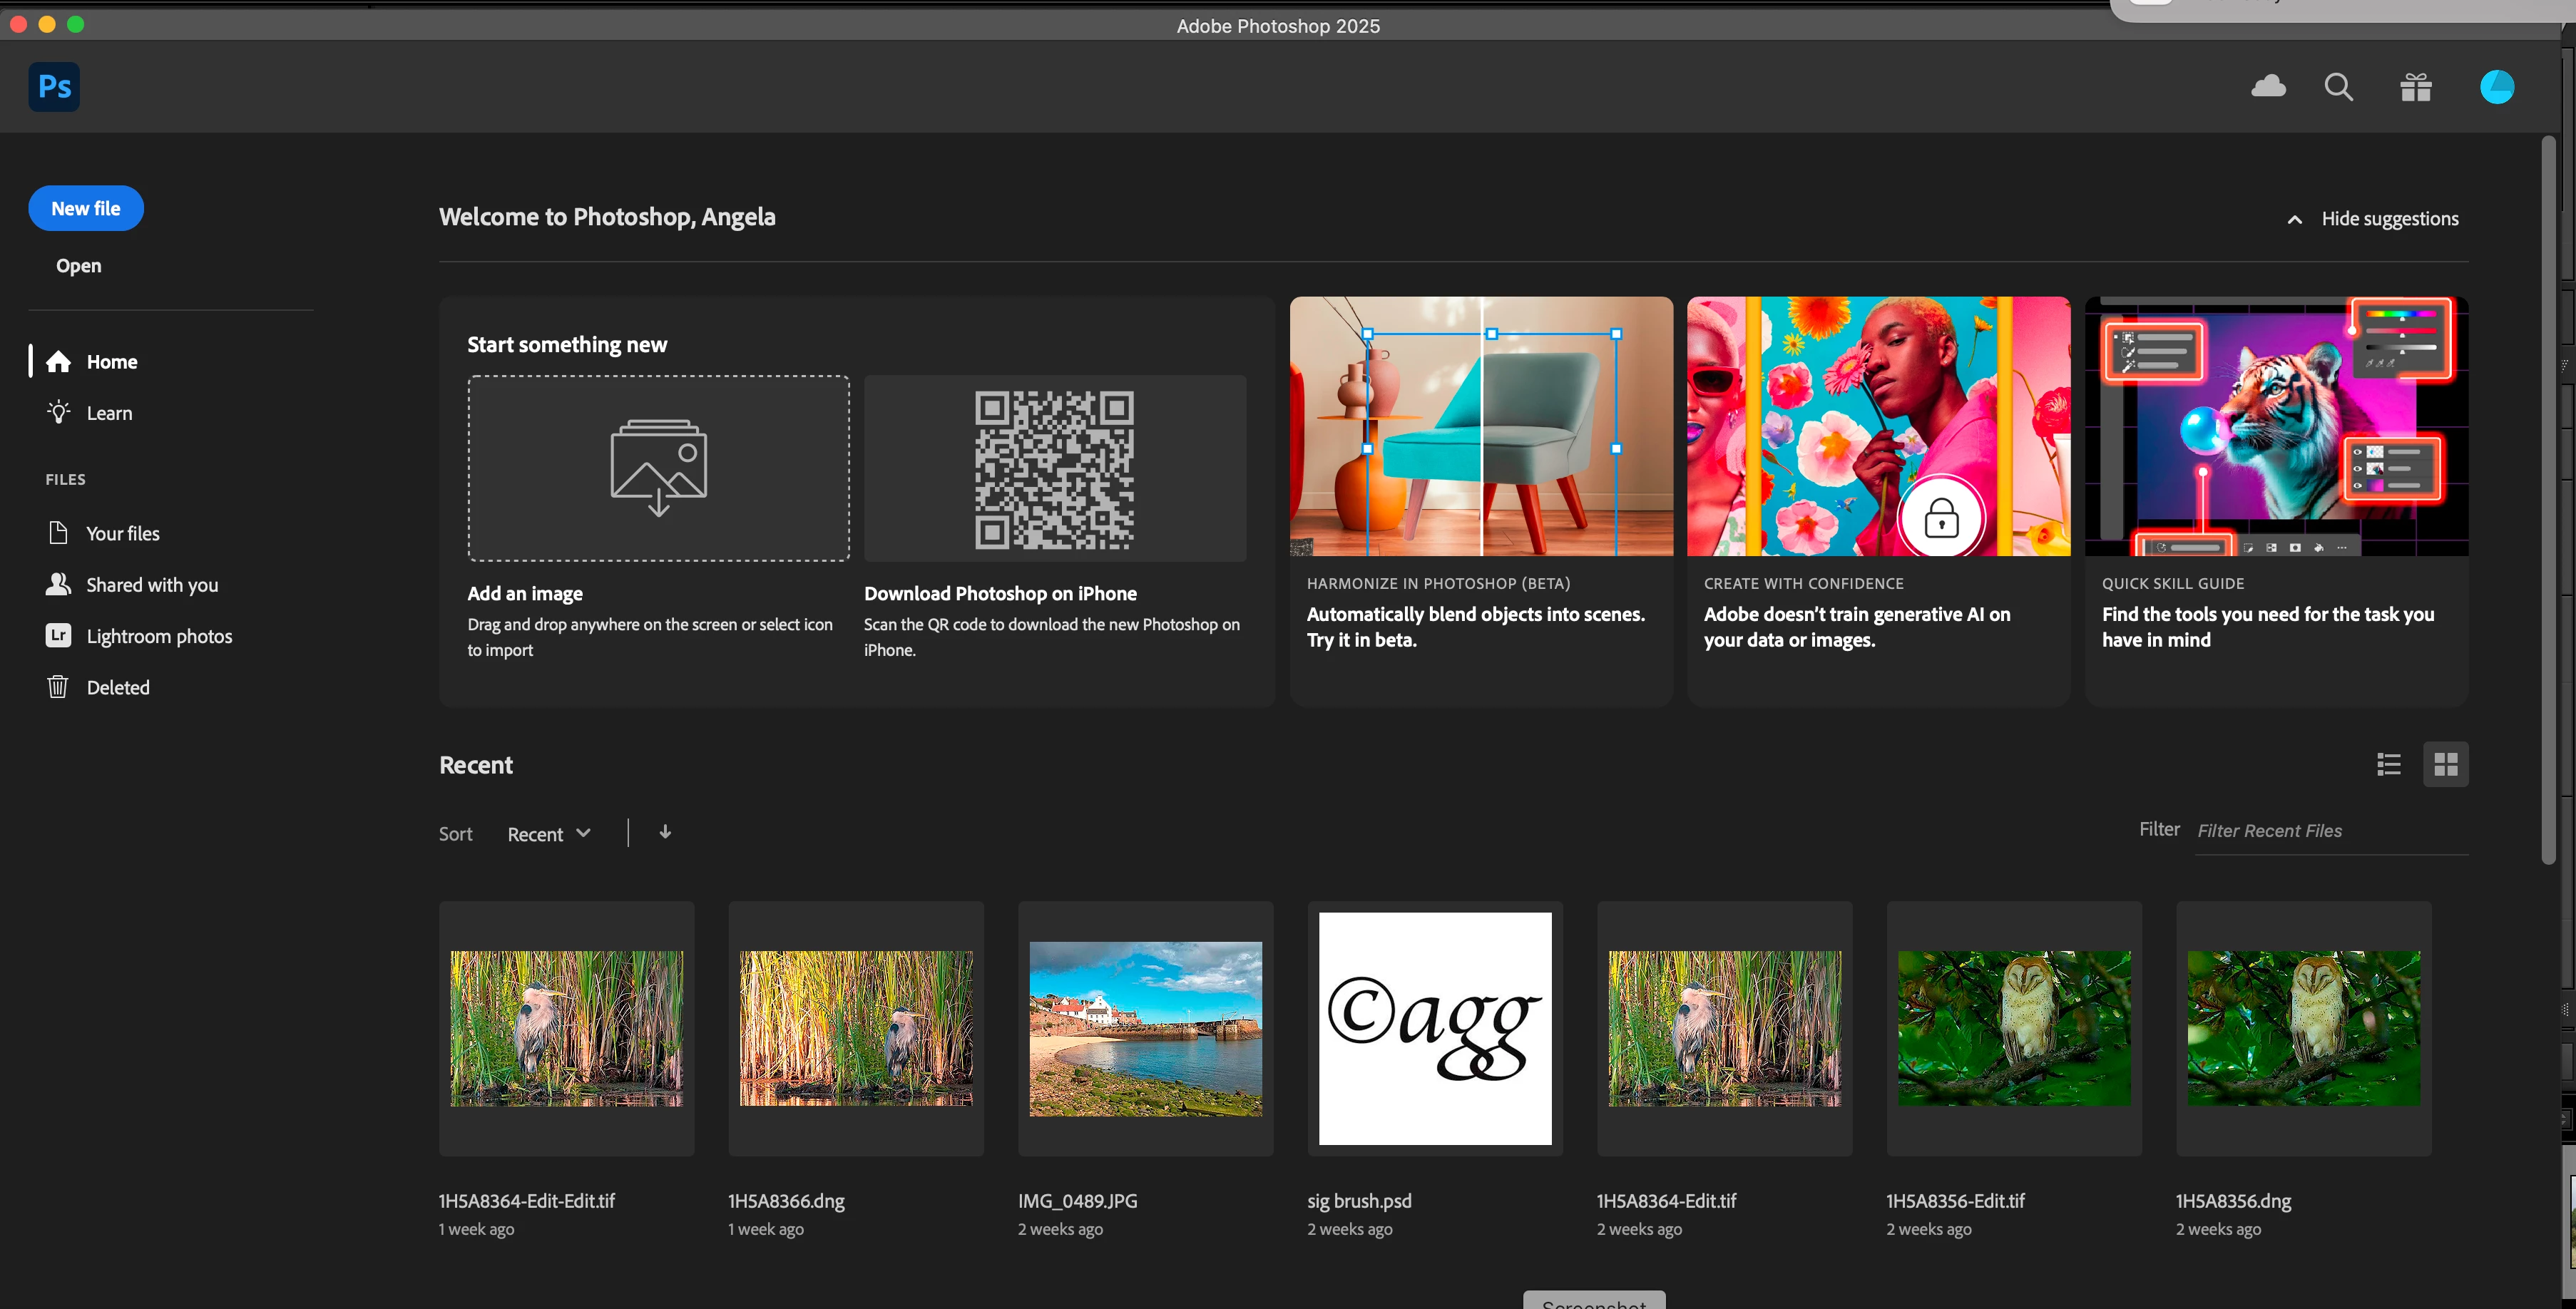Open the Recent sort dropdown
2576x1309 pixels.
tap(548, 834)
